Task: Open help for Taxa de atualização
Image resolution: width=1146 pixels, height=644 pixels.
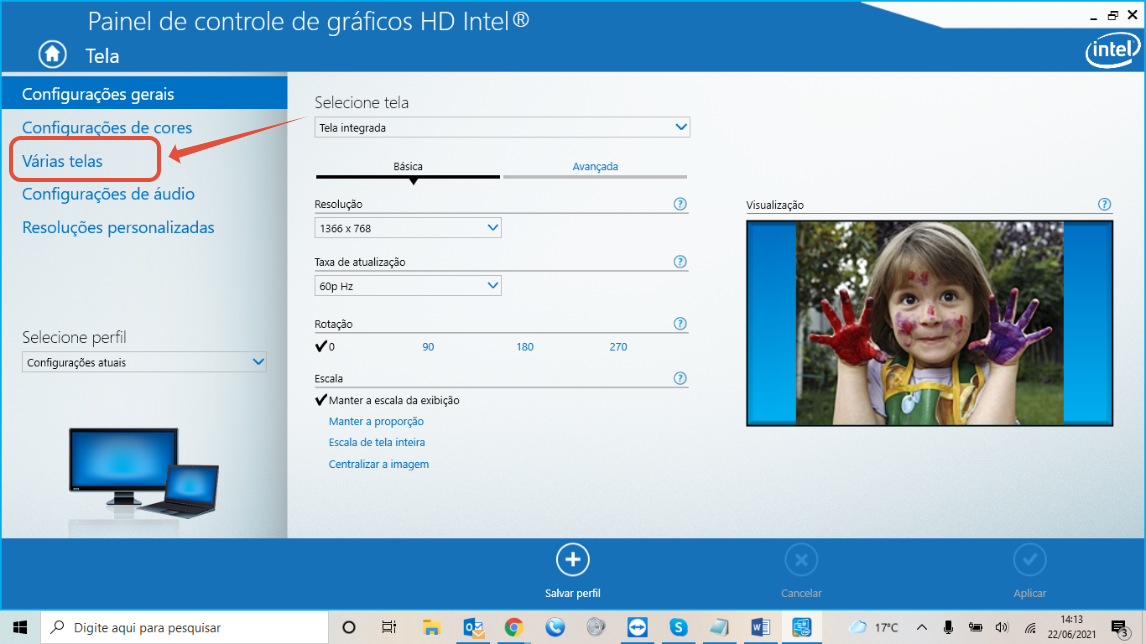Action: point(680,262)
